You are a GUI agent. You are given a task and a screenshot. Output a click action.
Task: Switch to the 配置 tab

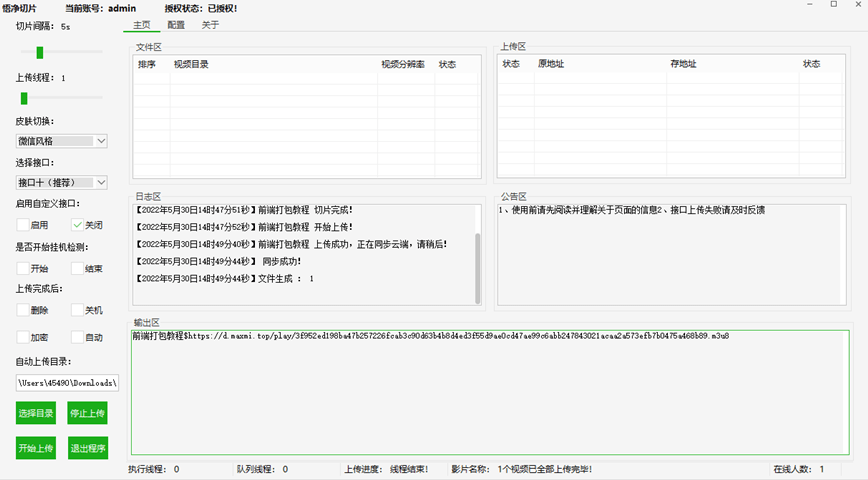click(176, 25)
